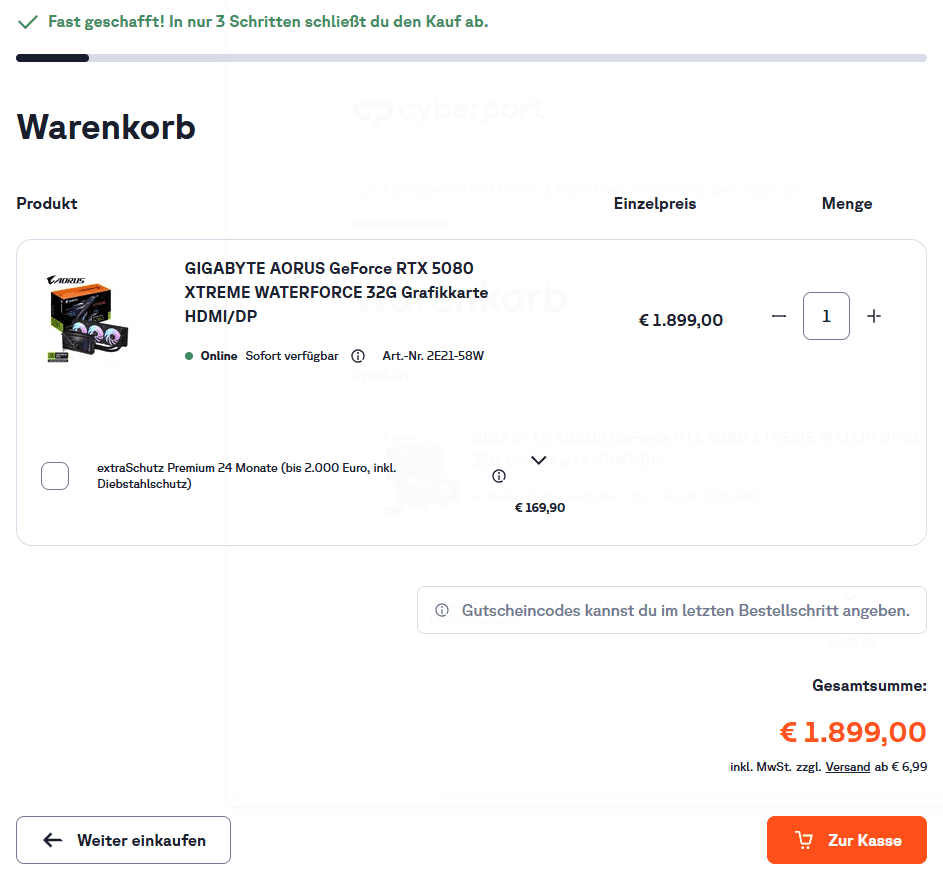
Task: Click the quantity input field showing 1
Action: pyautogui.click(x=826, y=316)
